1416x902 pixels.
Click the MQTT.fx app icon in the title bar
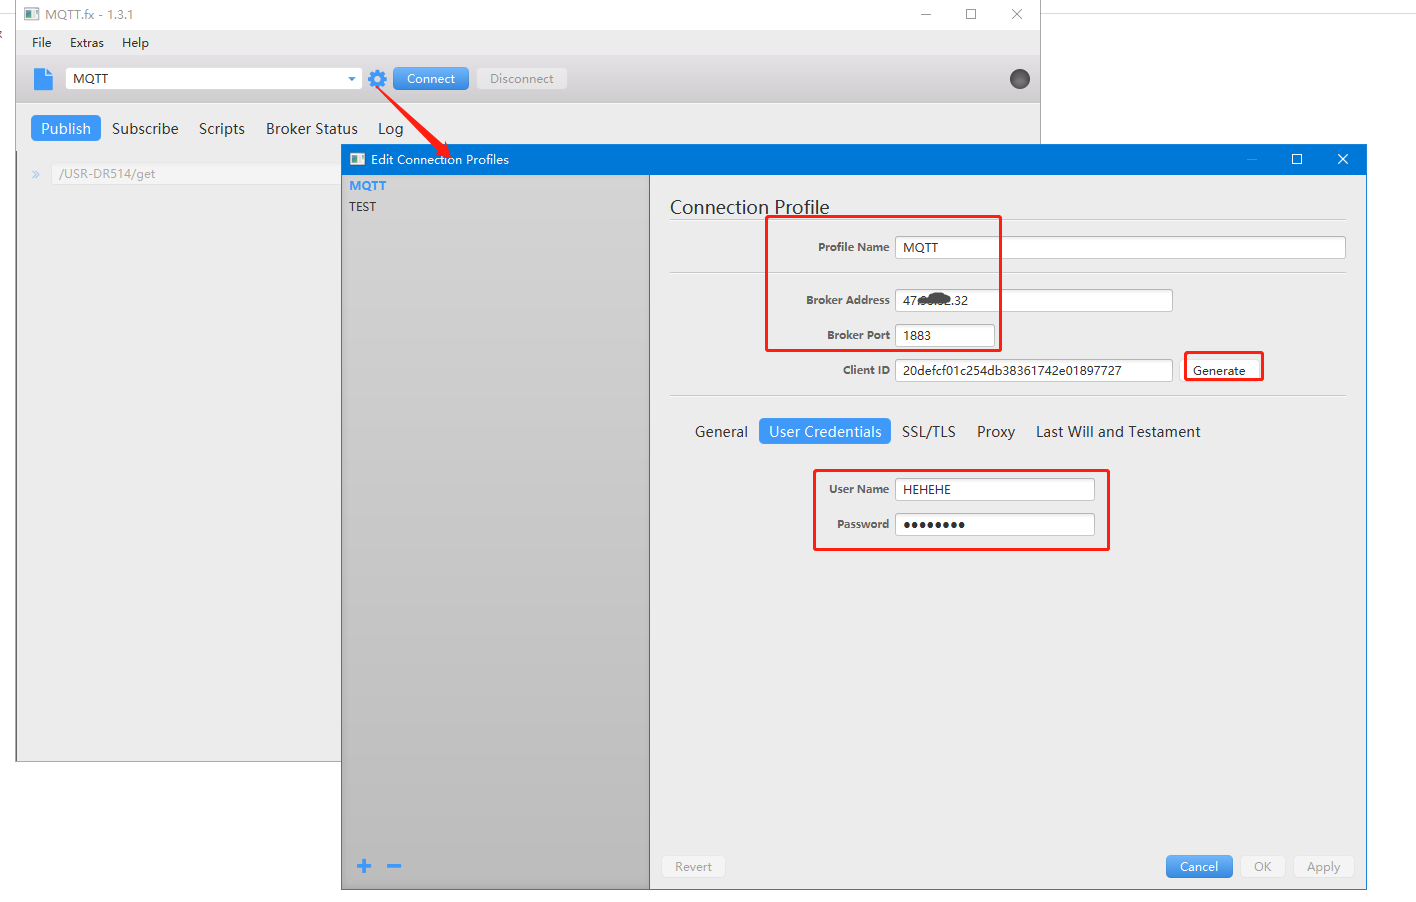tap(32, 14)
